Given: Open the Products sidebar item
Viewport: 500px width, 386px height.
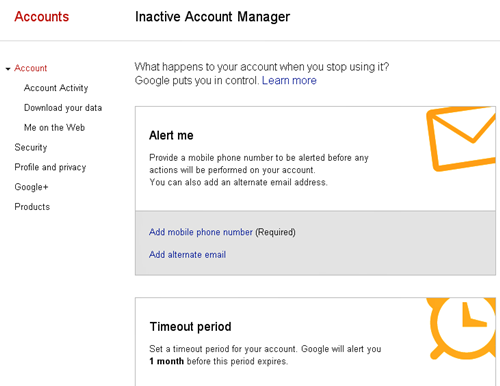Looking at the screenshot, I should pos(32,207).
